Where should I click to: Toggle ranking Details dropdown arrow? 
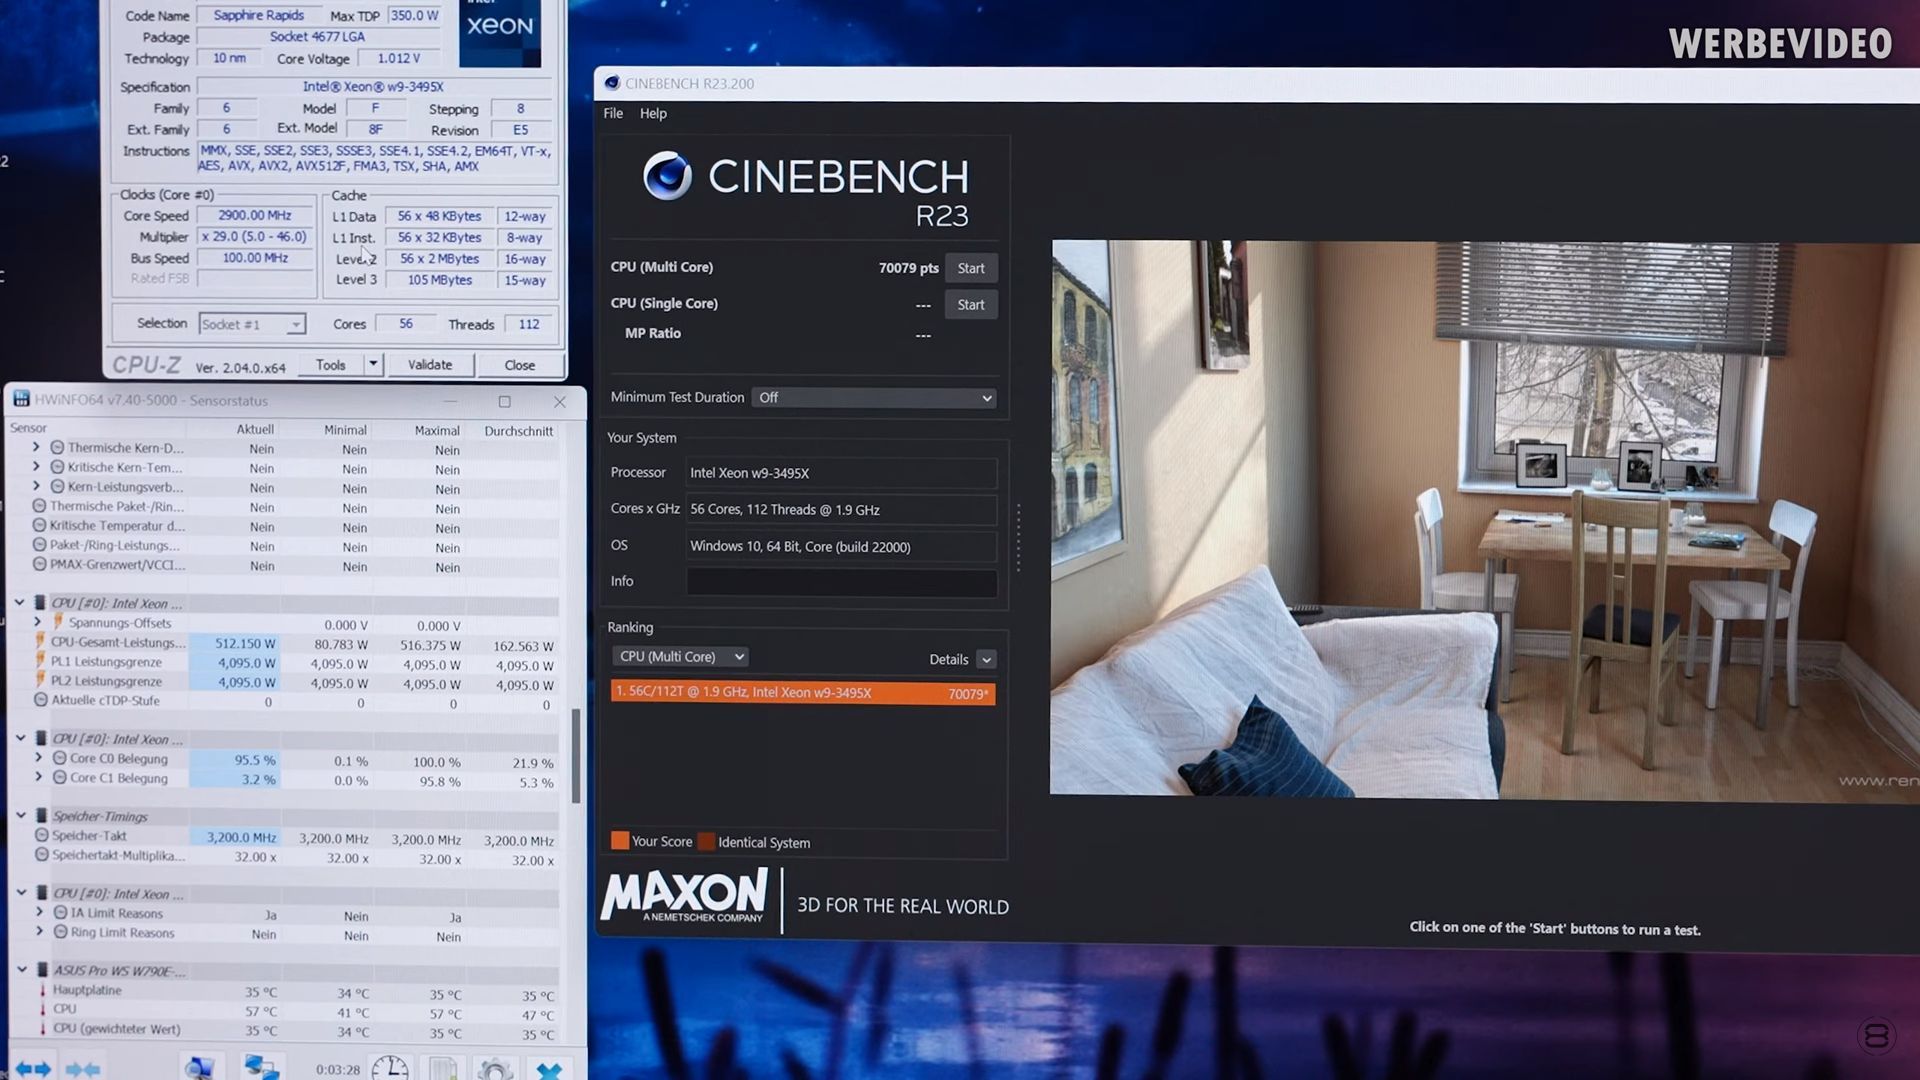click(x=986, y=660)
